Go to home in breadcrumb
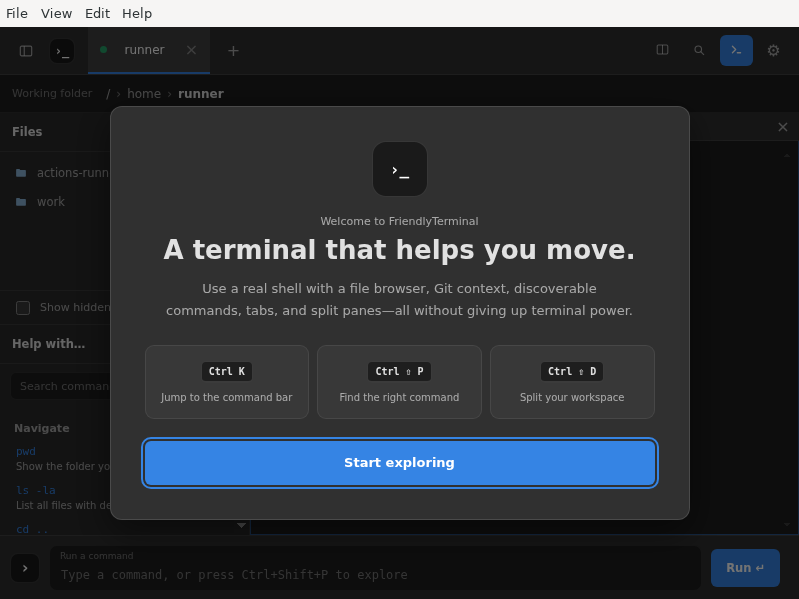This screenshot has width=799, height=599. coord(144,94)
